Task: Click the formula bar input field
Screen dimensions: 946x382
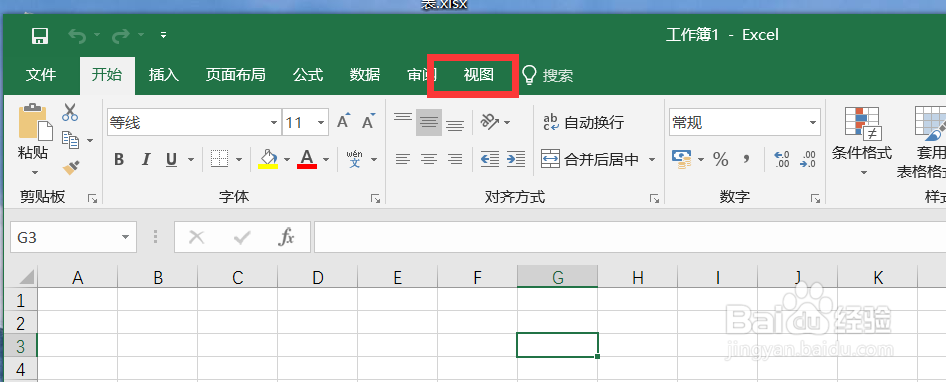Action: point(629,237)
